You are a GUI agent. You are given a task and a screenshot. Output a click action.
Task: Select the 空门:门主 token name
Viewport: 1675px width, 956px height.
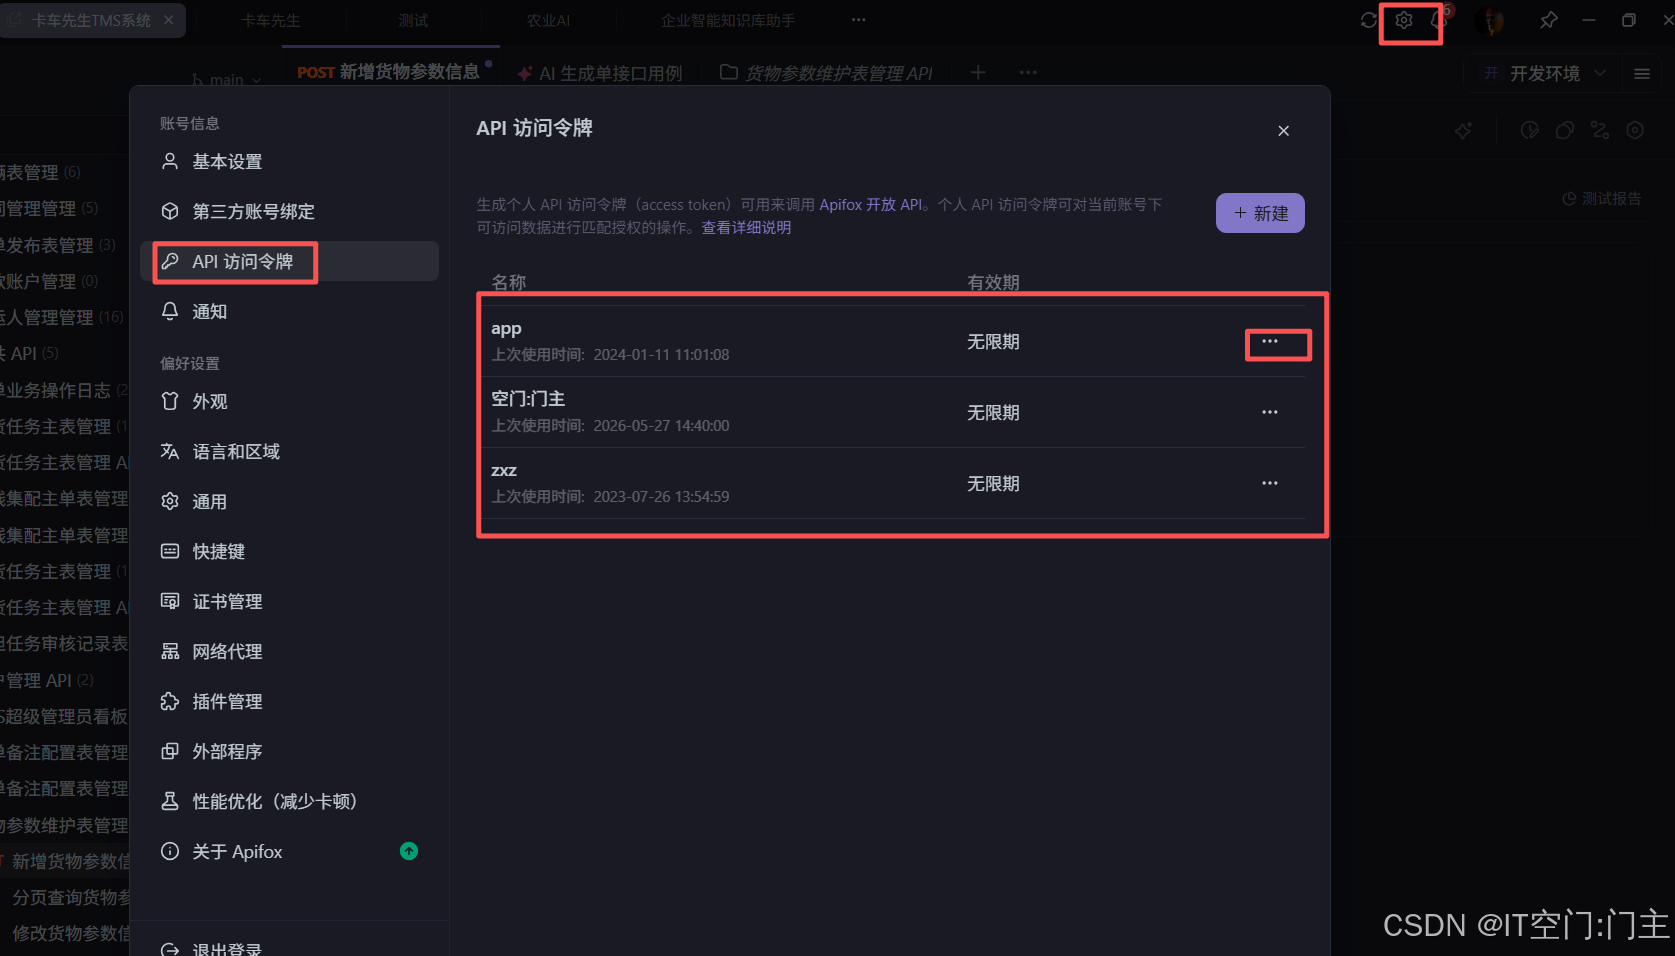(x=528, y=399)
